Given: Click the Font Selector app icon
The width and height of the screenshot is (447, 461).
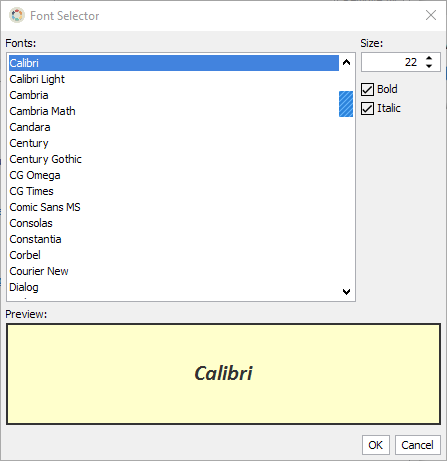Looking at the screenshot, I should [x=17, y=15].
